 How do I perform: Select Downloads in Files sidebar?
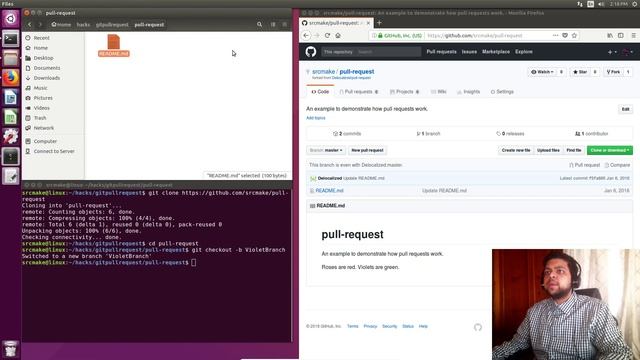tap(47, 78)
